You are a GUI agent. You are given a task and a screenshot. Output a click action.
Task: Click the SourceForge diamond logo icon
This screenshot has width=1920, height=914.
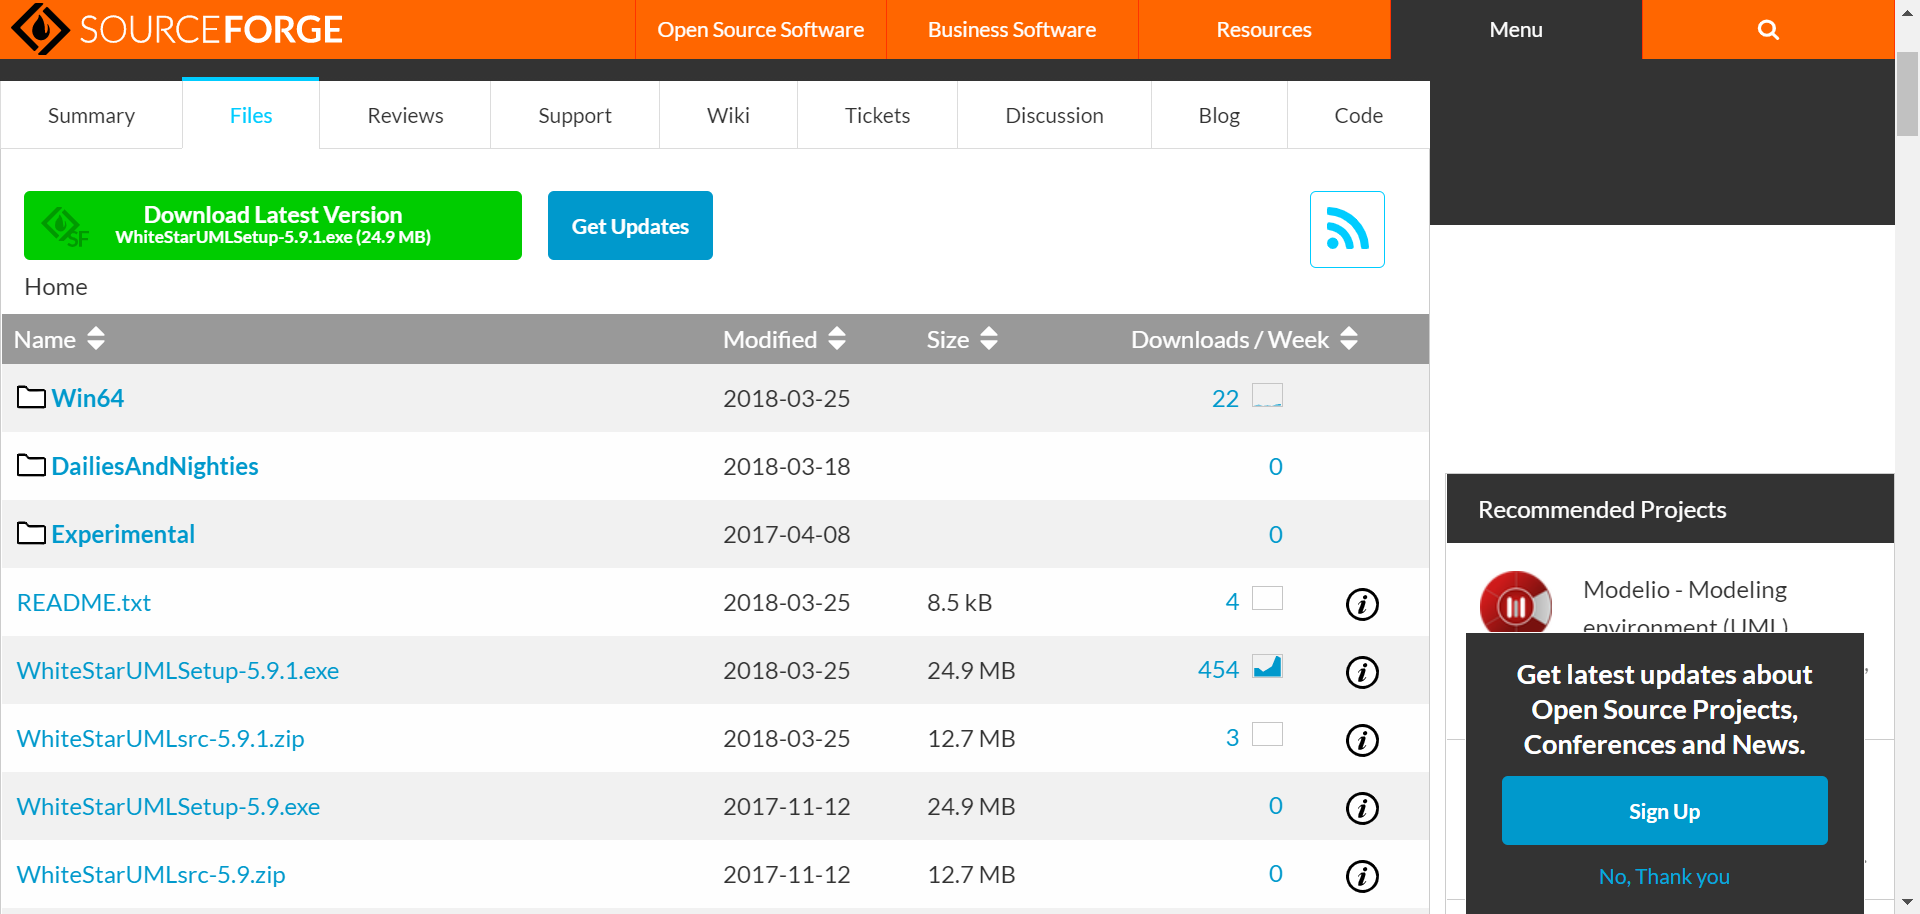tap(40, 29)
